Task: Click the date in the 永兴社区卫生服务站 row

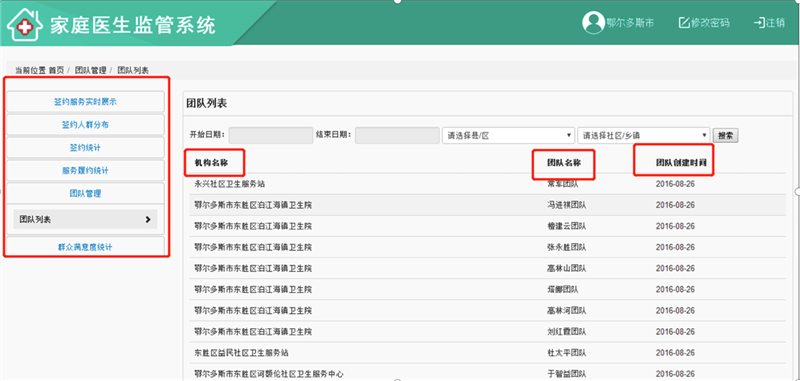Action: coord(676,184)
